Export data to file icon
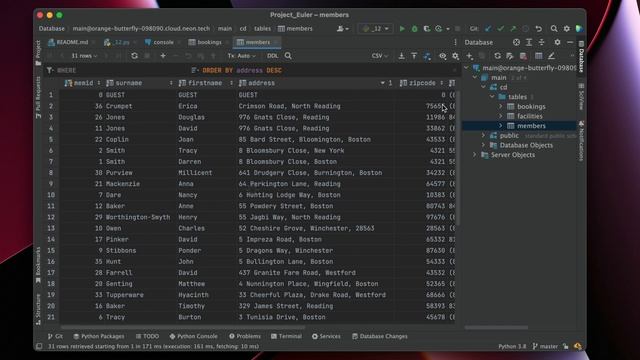 pyautogui.click(x=402, y=56)
